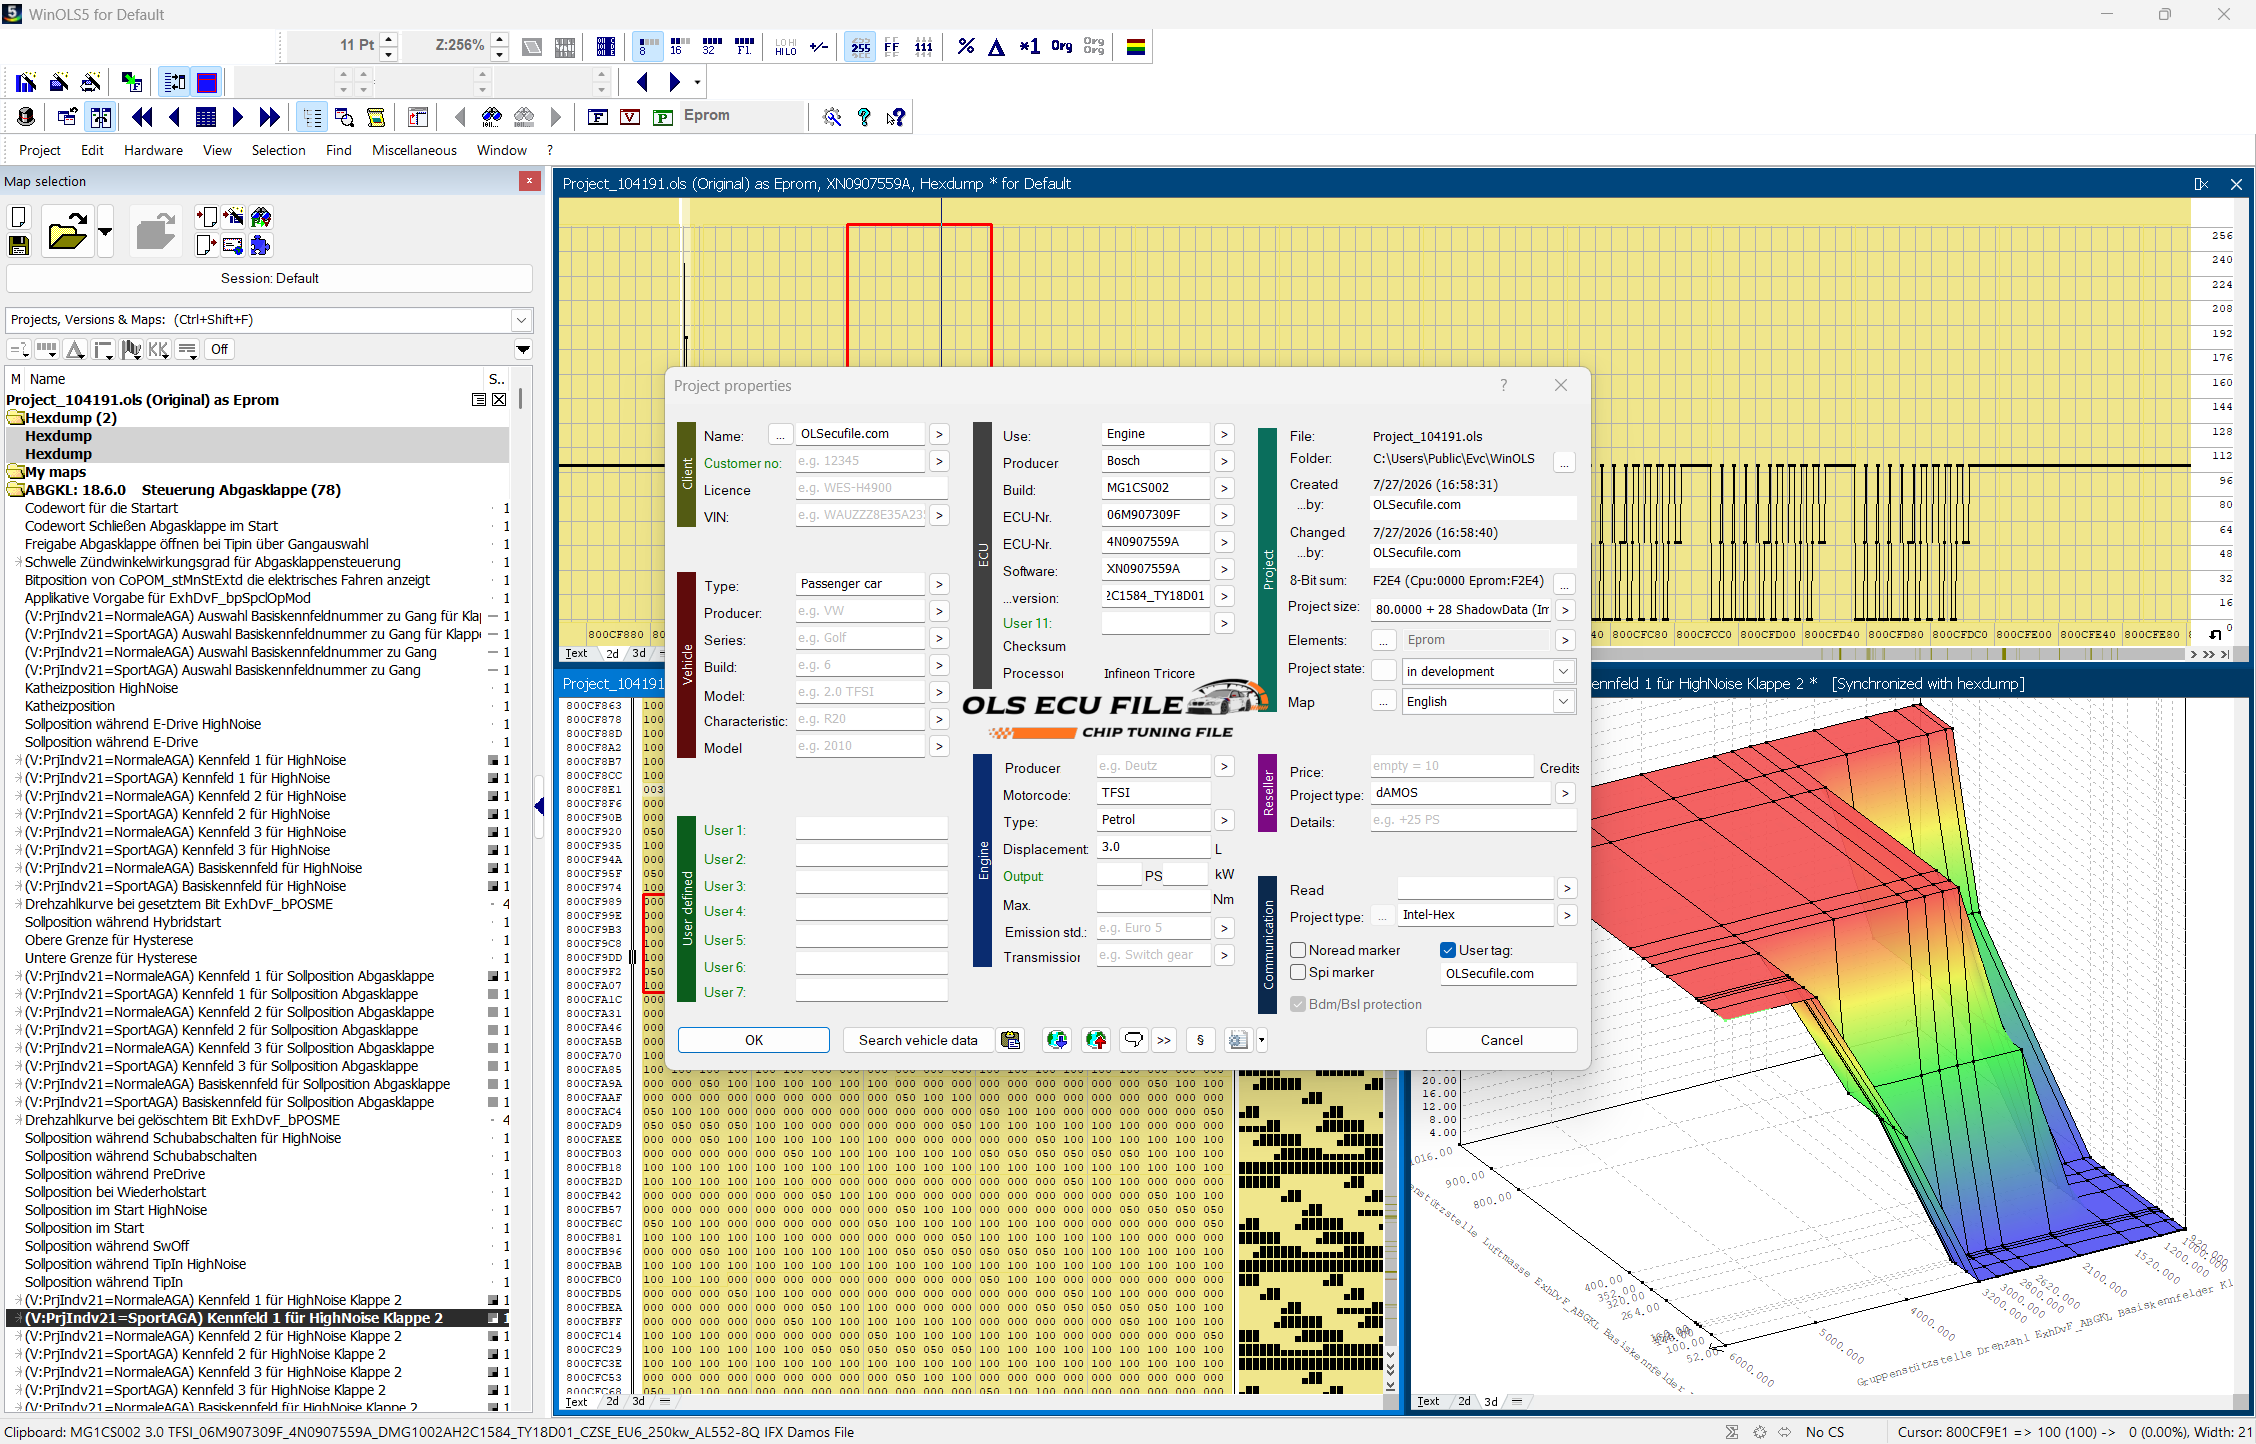This screenshot has width=2256, height=1444.
Task: Toggle the LoHi byte order button
Action: [786, 46]
